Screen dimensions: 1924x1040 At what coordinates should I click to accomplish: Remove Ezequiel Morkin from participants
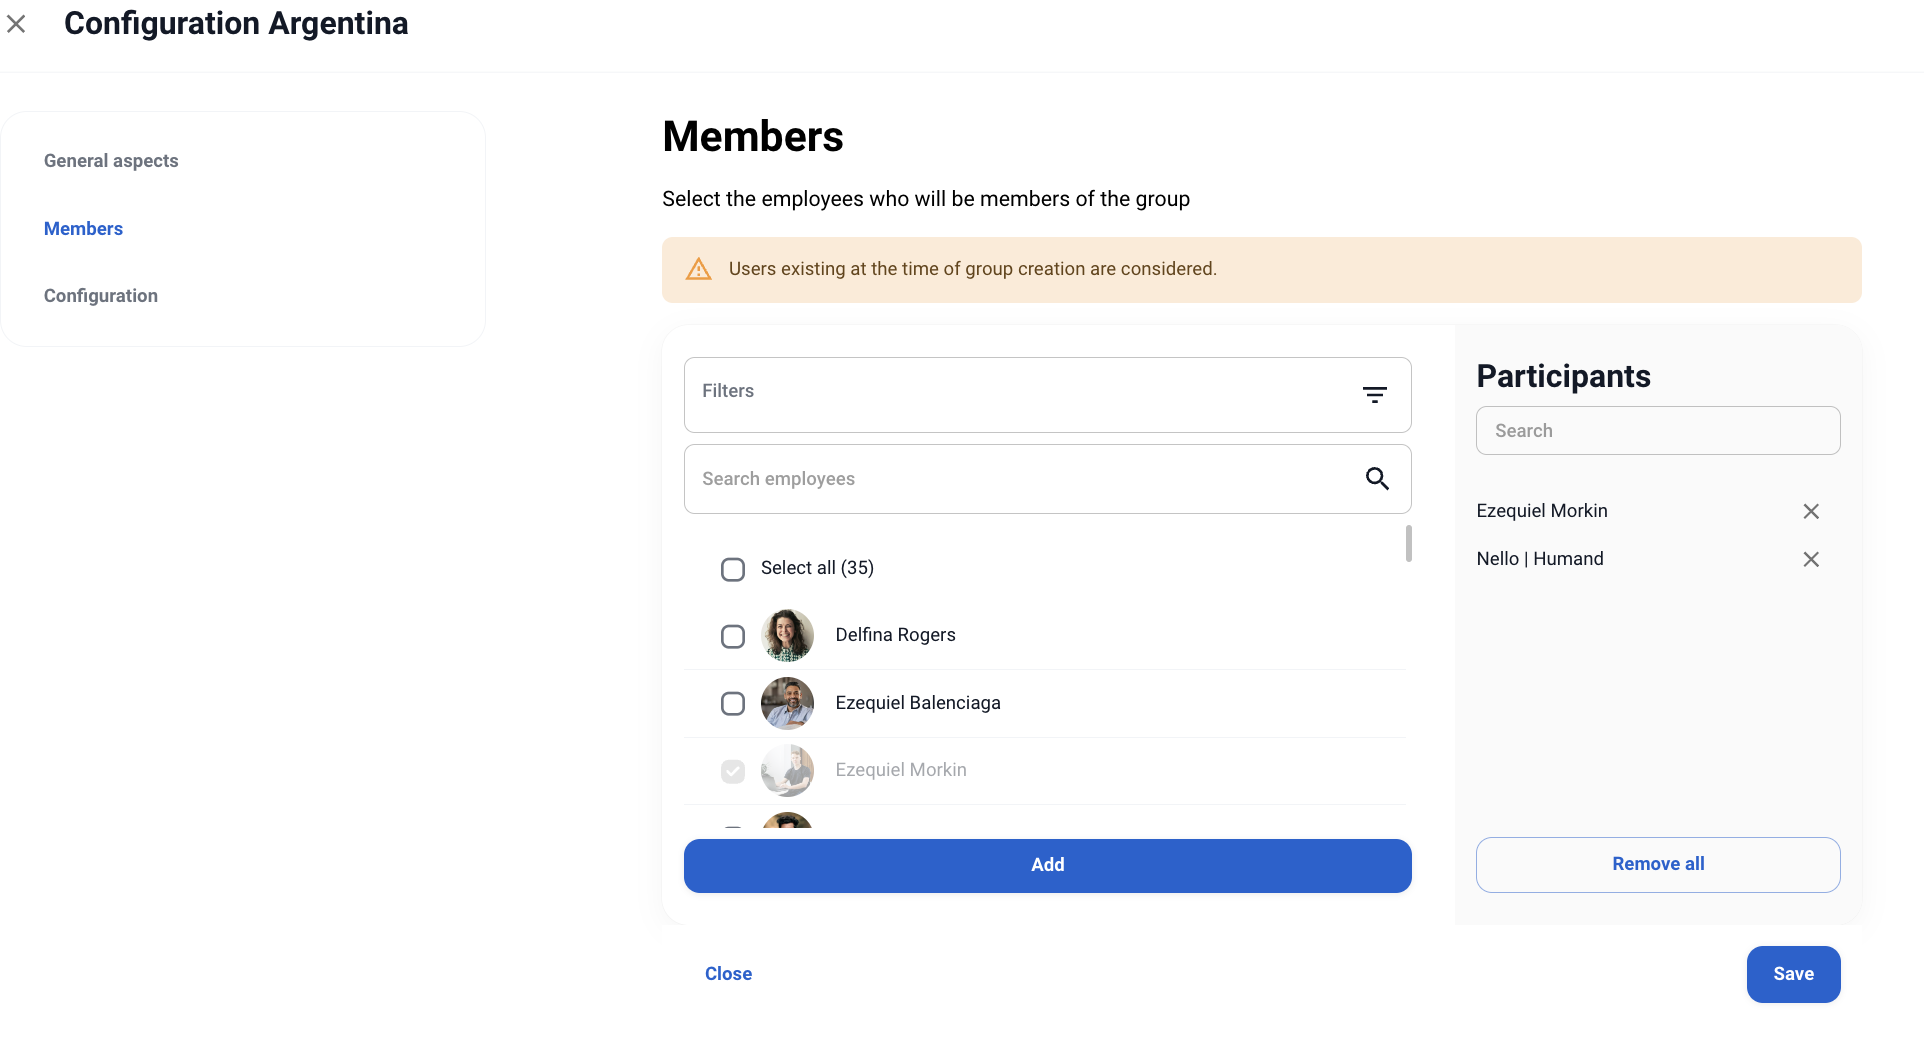coord(1810,511)
